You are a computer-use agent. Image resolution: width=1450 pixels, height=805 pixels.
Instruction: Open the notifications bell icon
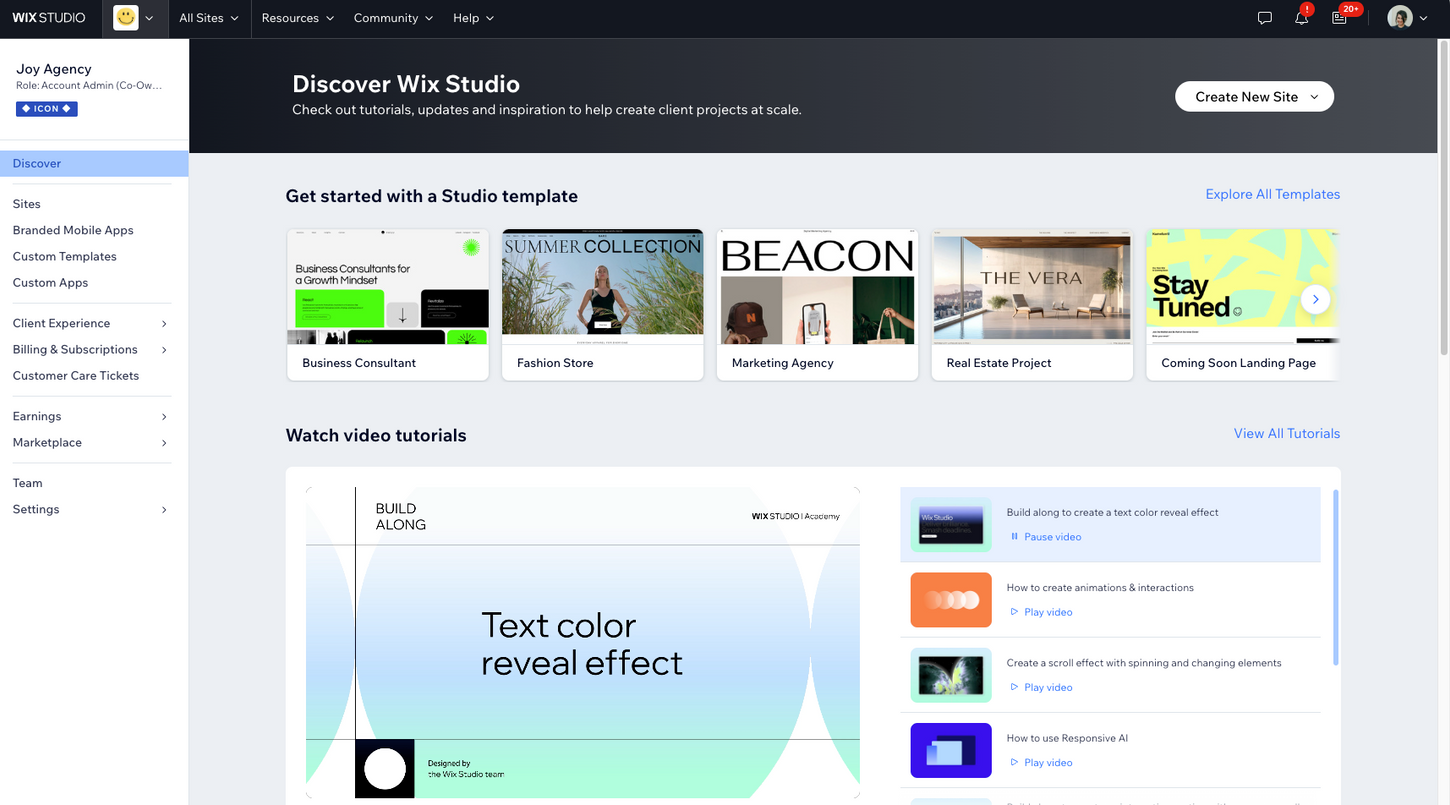(x=1302, y=18)
